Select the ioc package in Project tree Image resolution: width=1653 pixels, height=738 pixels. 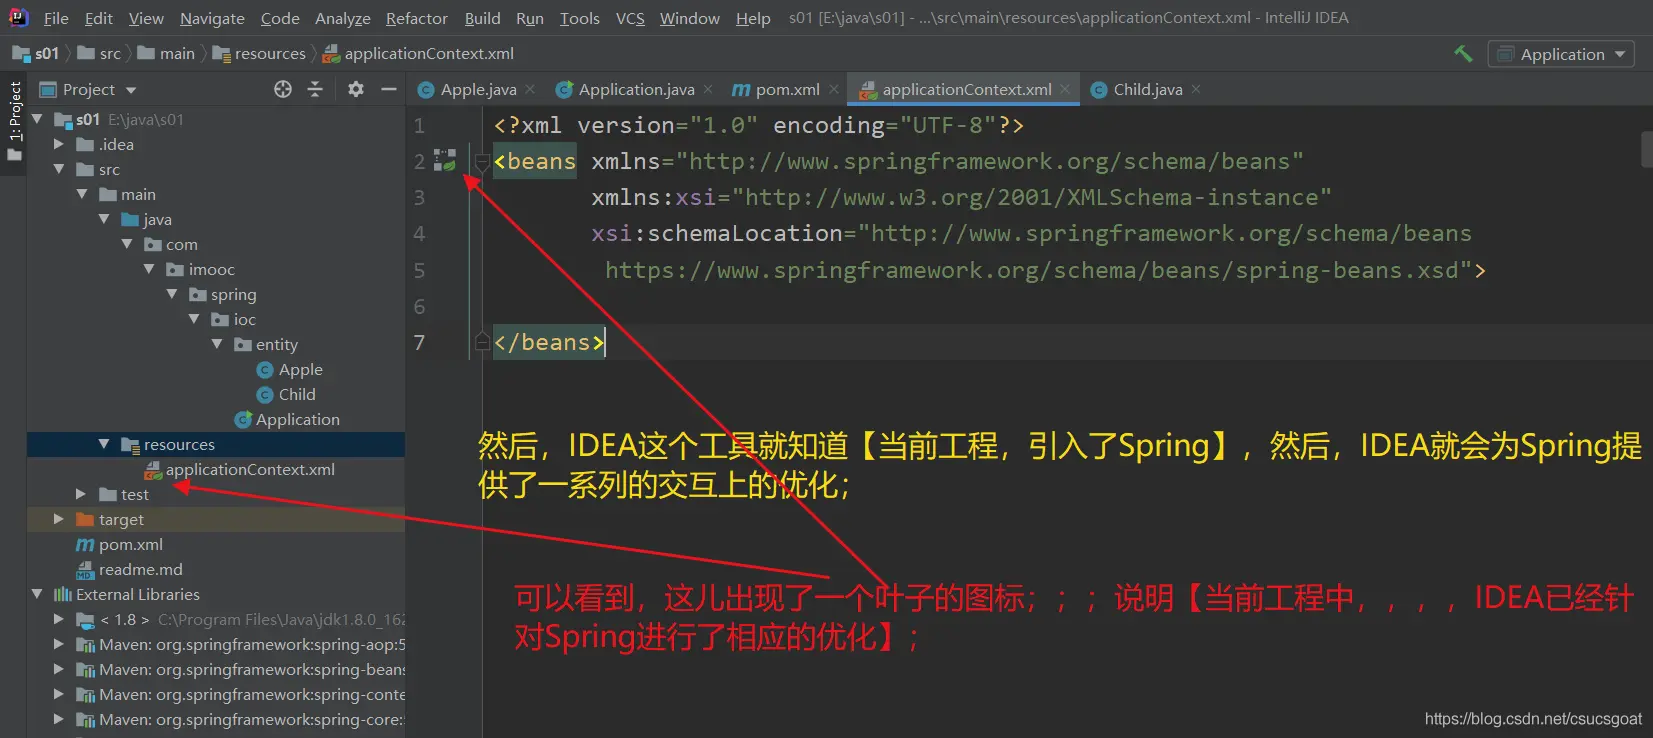pos(244,320)
